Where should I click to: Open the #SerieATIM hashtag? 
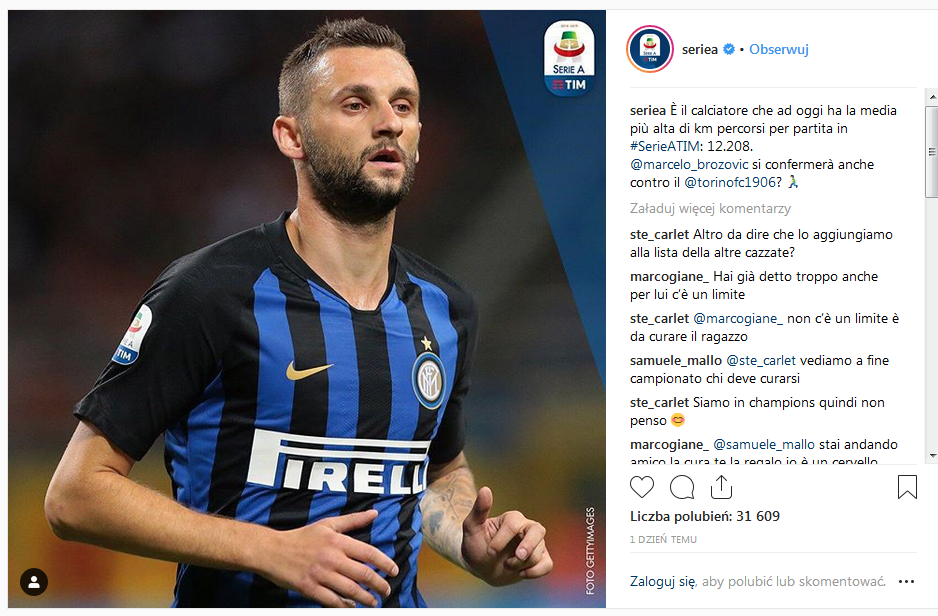(x=664, y=147)
